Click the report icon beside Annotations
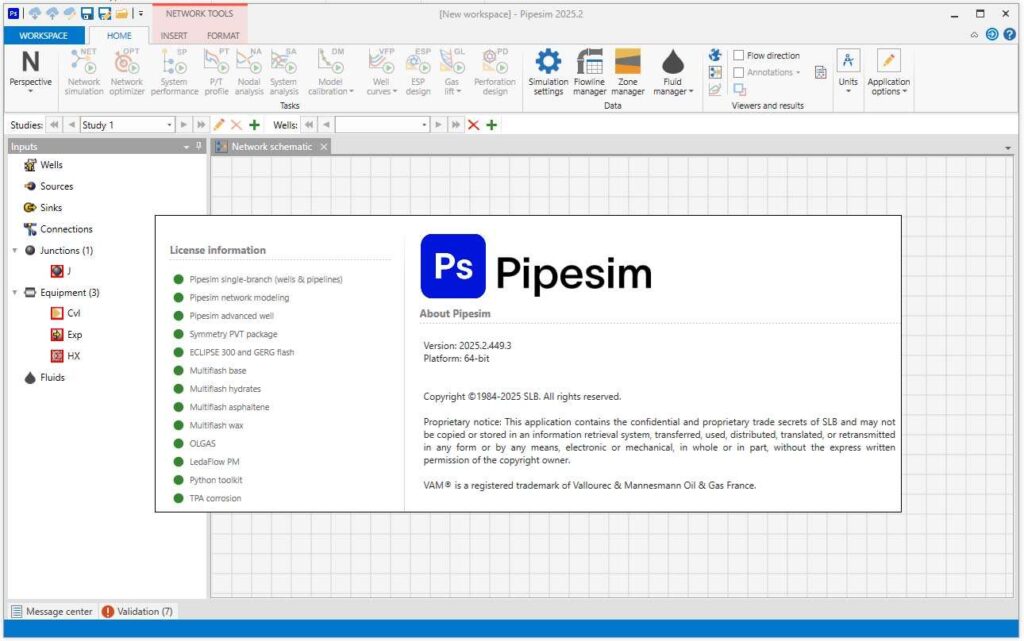 click(x=821, y=72)
